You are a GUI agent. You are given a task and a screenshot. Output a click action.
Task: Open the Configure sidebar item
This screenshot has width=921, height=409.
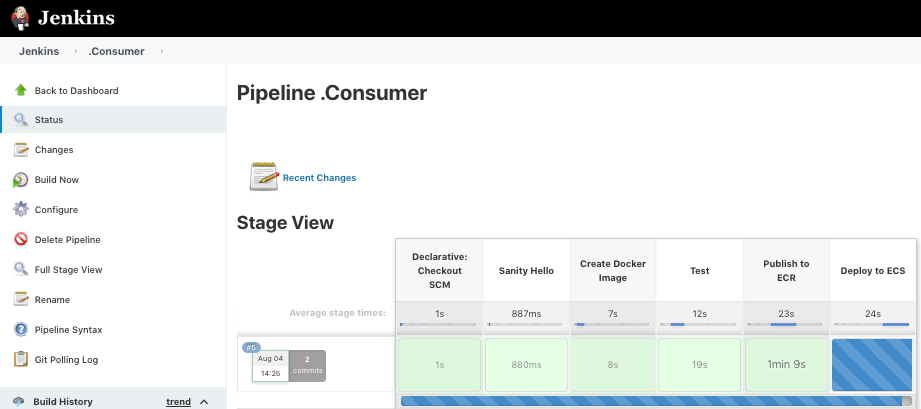click(56, 210)
